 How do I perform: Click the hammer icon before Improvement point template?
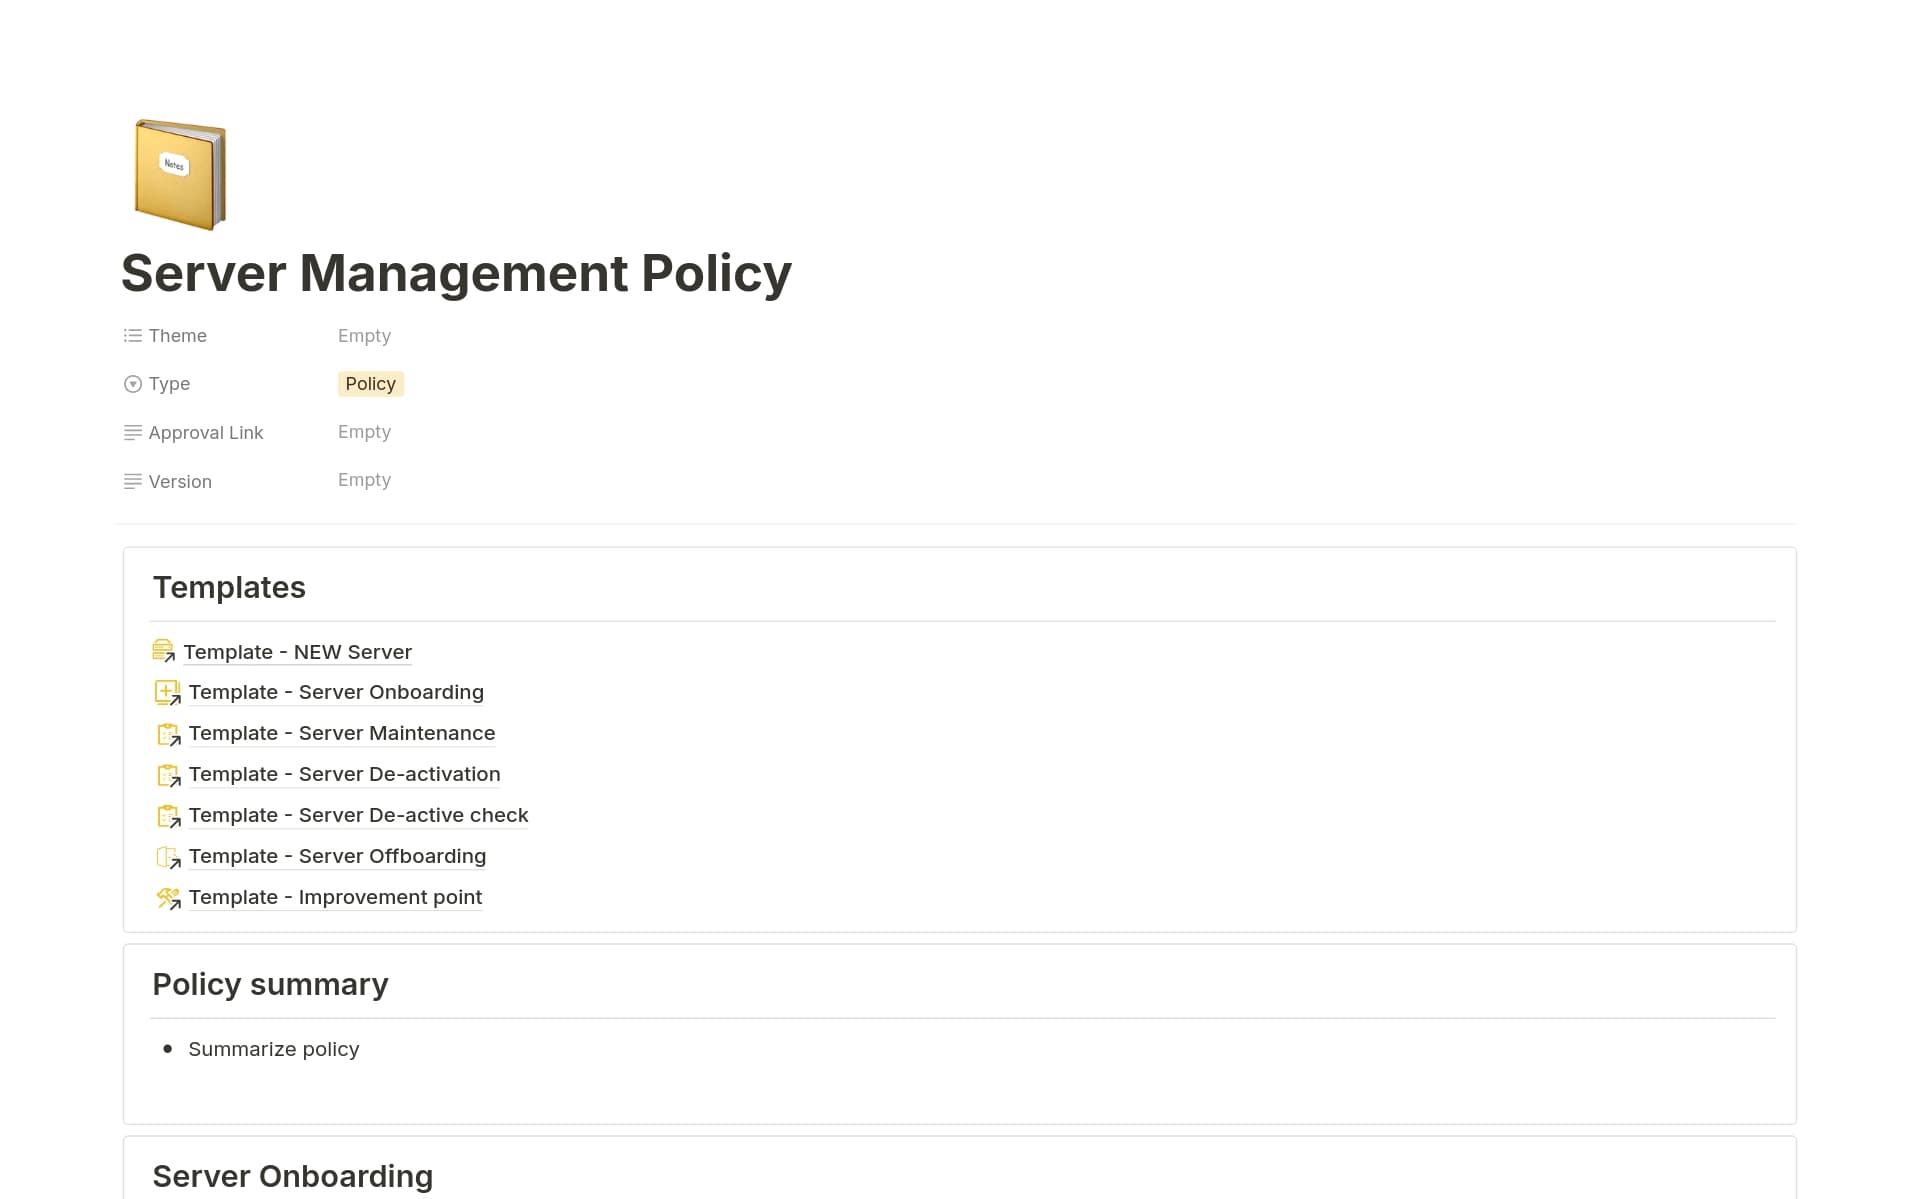(168, 897)
